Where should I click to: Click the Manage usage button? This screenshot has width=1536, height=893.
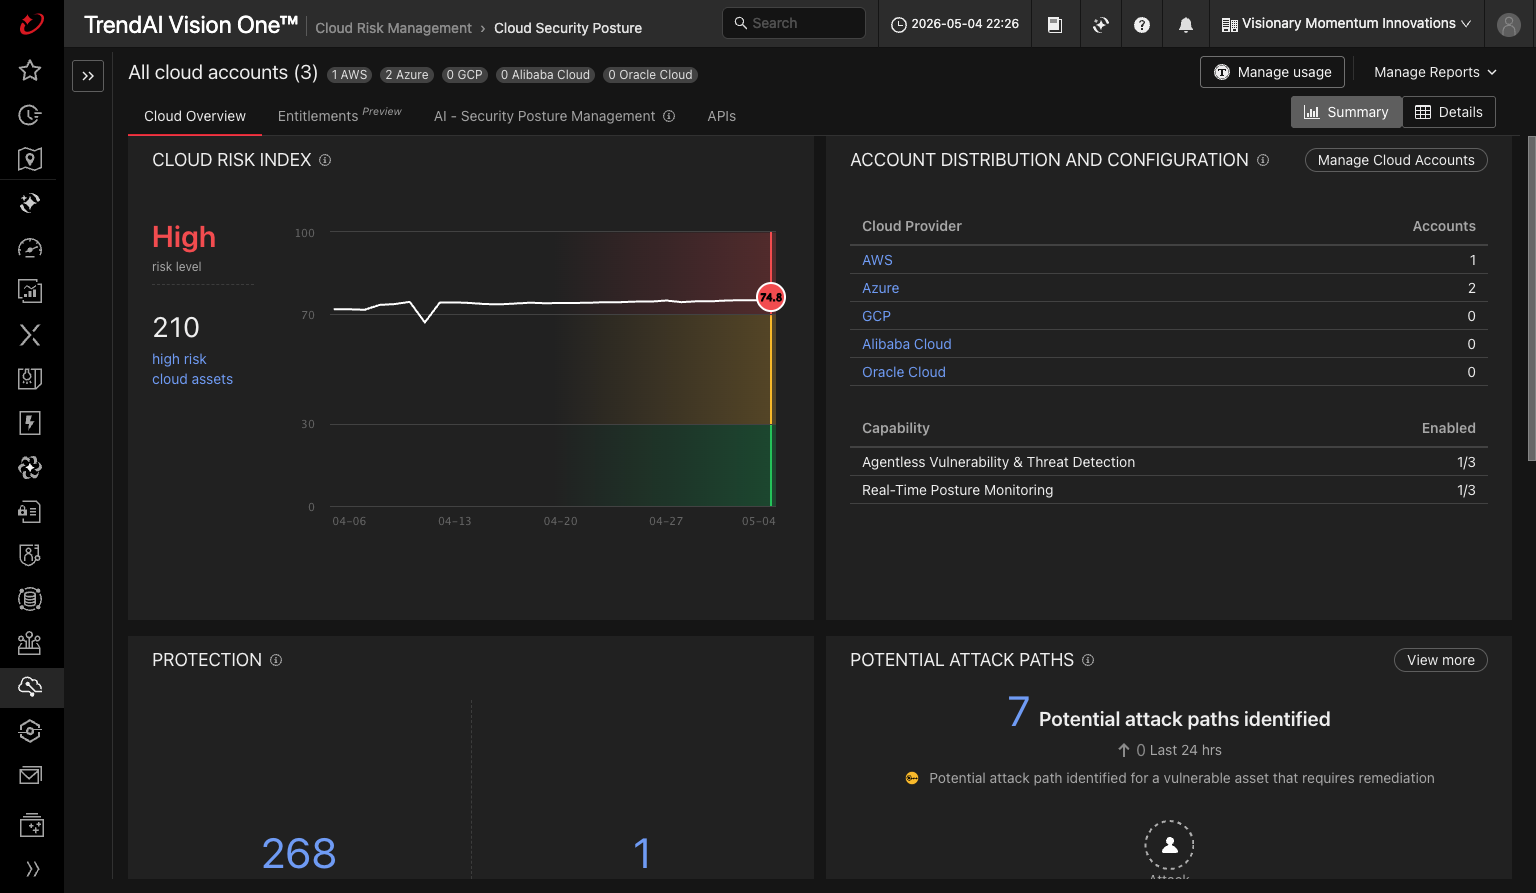click(x=1272, y=72)
